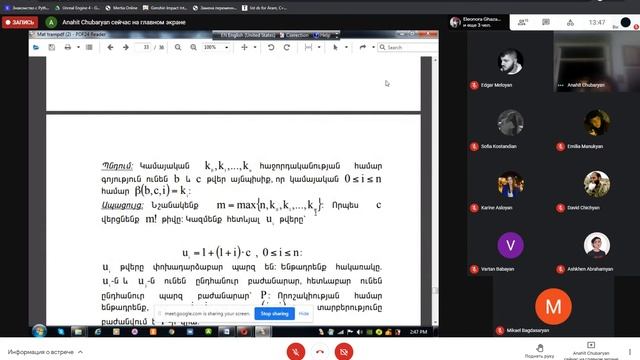Zoom in with the magnifier icon

coord(193,47)
